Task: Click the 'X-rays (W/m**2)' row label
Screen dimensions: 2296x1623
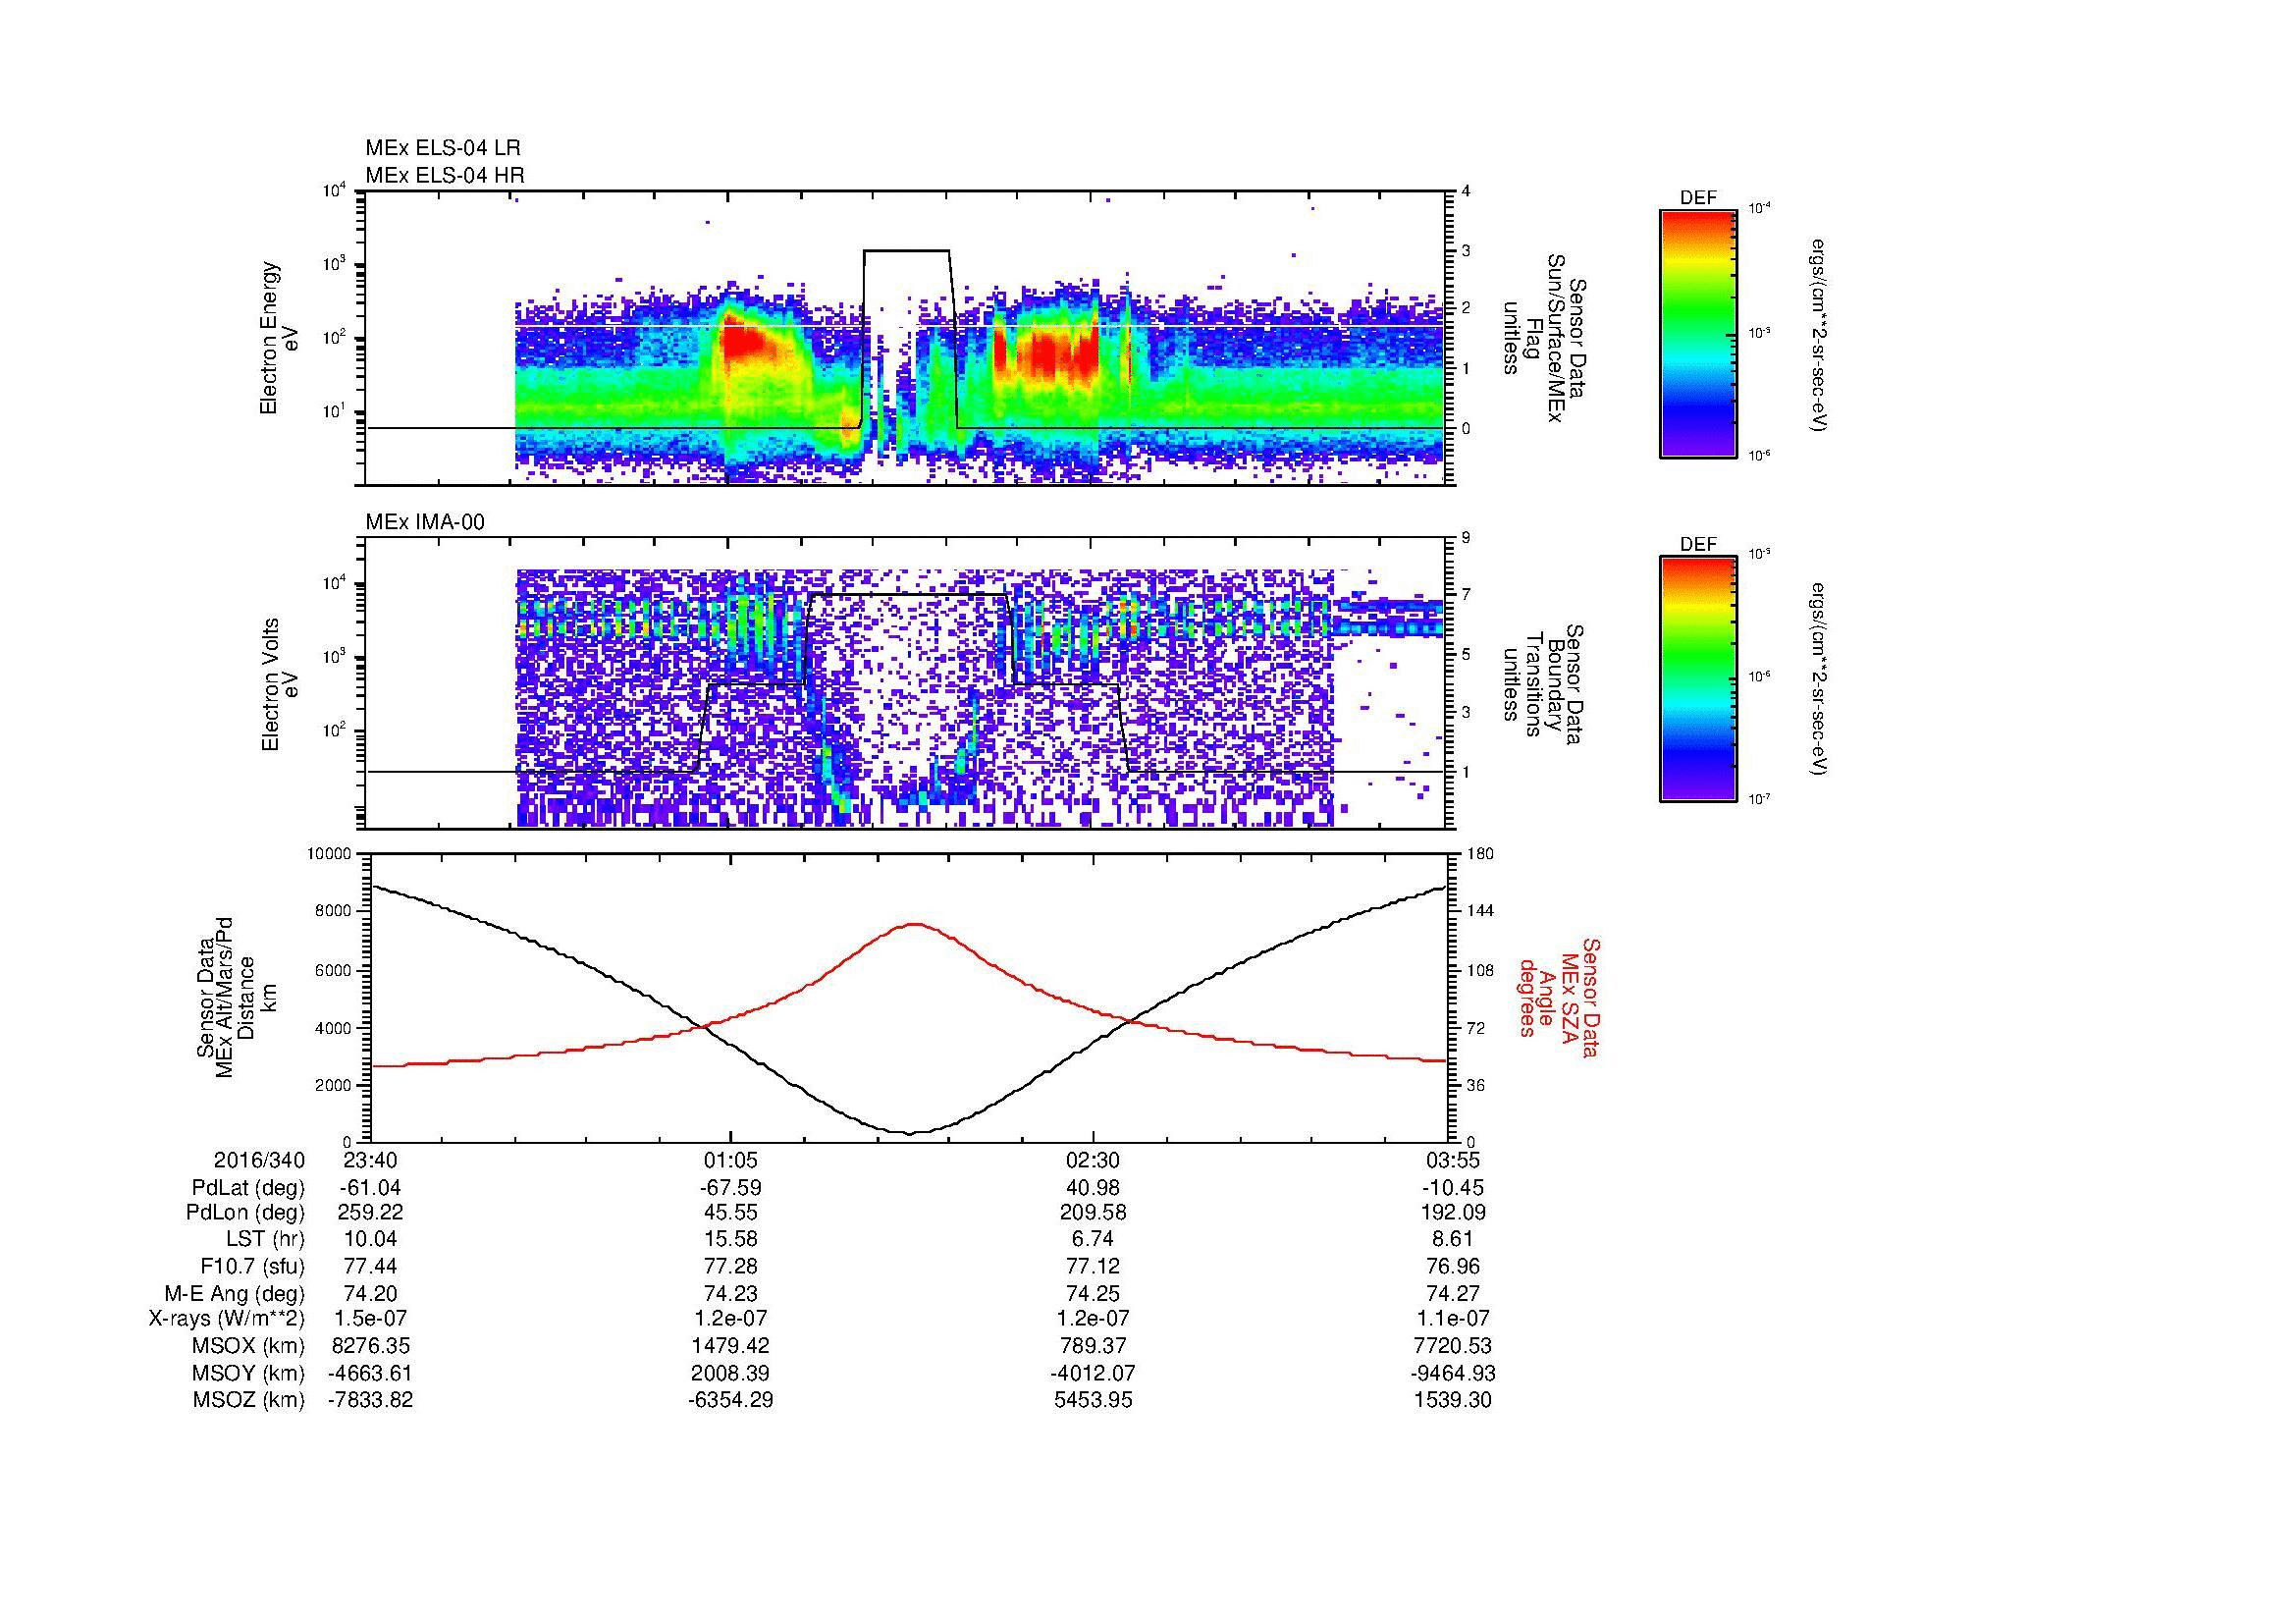Action: click(227, 1319)
